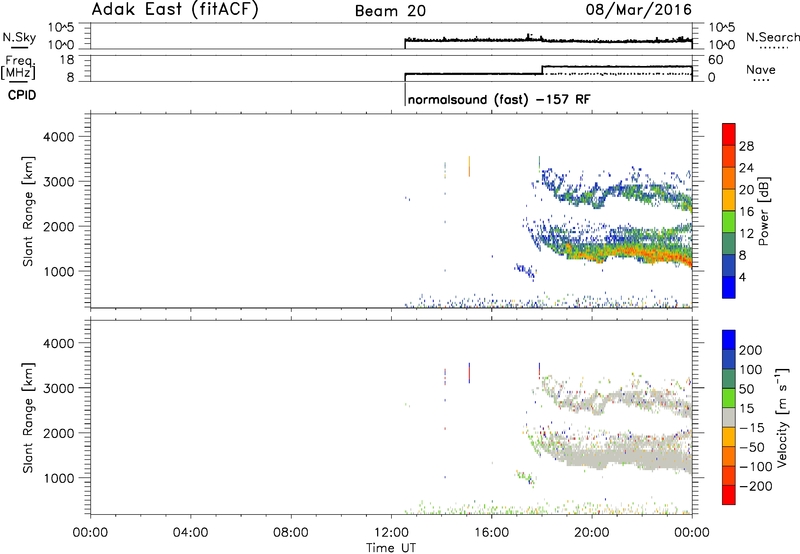
Task: Click '2000' on the velocity panel range axis
Action: 59,433
